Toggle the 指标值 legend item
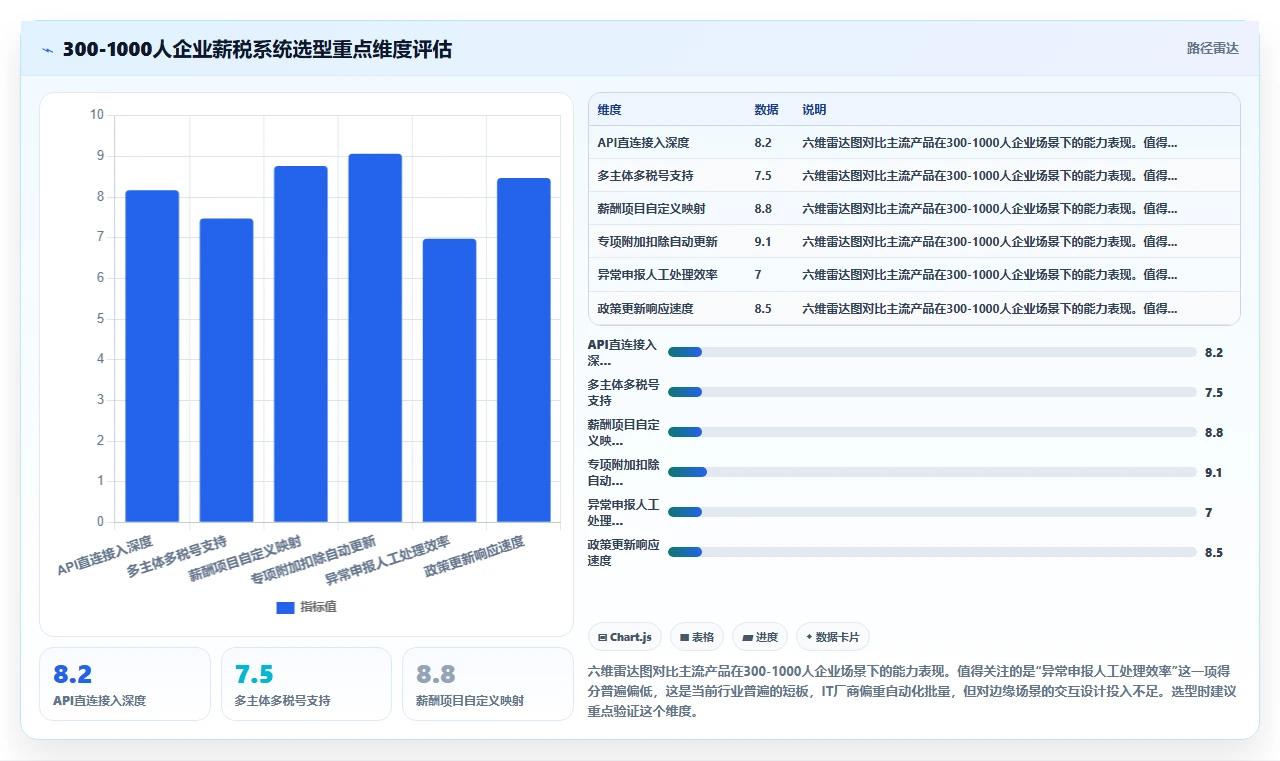The height and width of the screenshot is (761, 1280). tap(306, 607)
